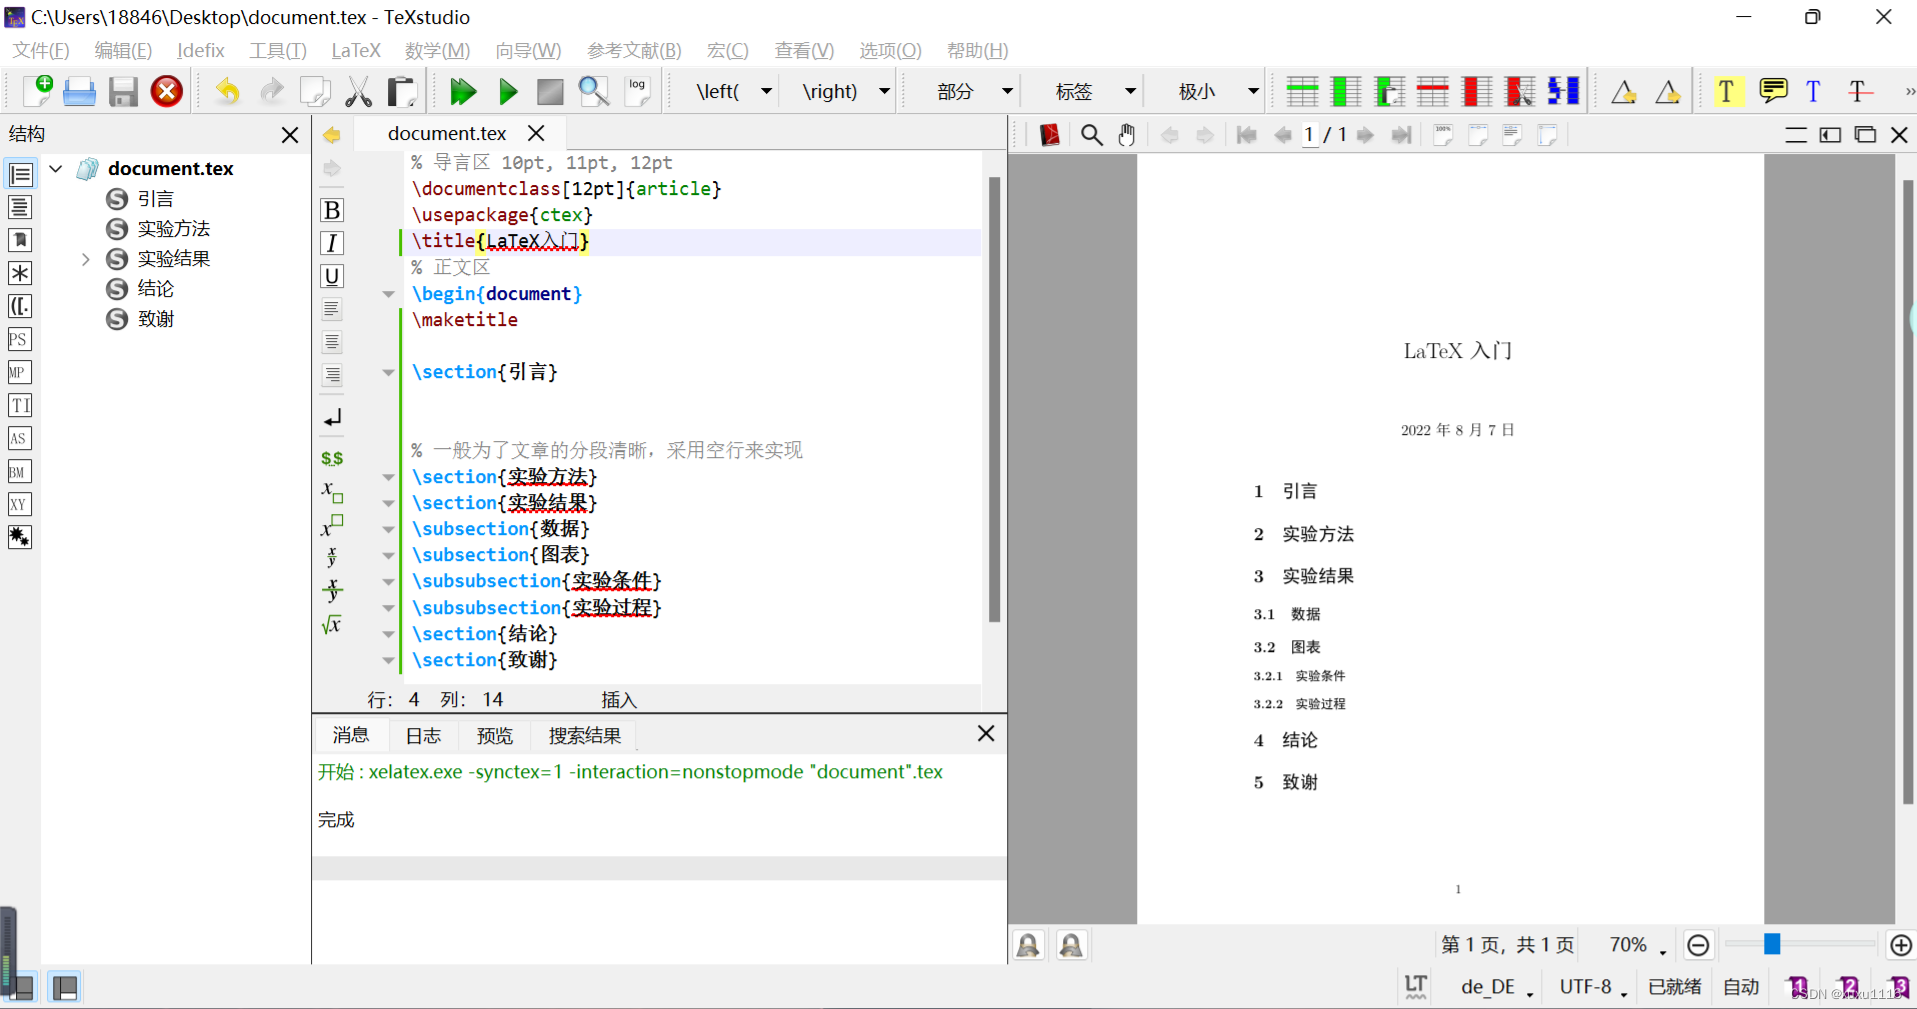This screenshot has height=1009, width=1917.
Task: Insert inline math $$ icon
Action: pos(332,458)
